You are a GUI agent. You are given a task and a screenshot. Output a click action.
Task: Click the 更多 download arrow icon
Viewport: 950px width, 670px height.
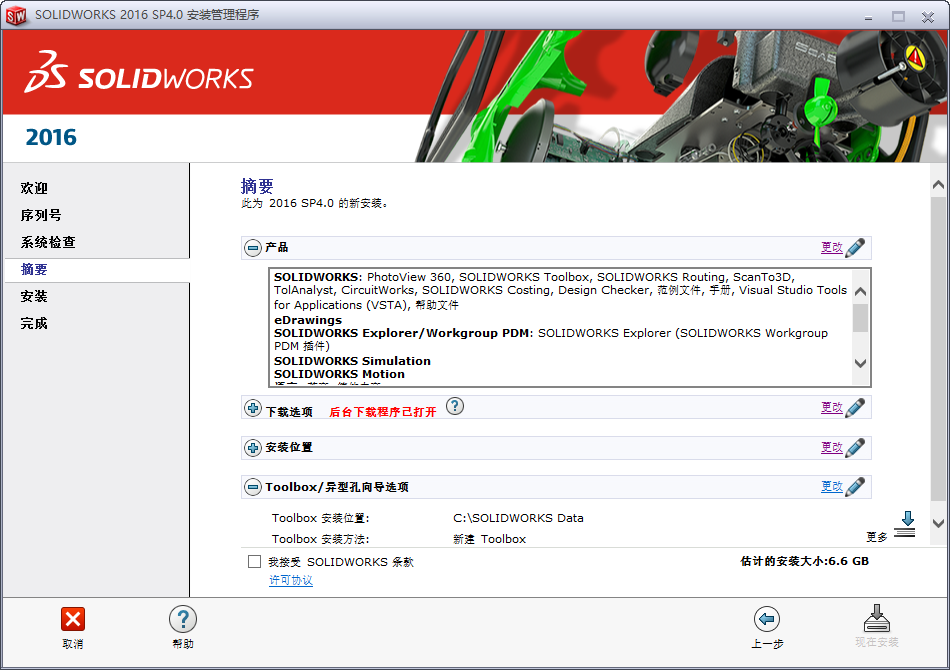[x=906, y=525]
